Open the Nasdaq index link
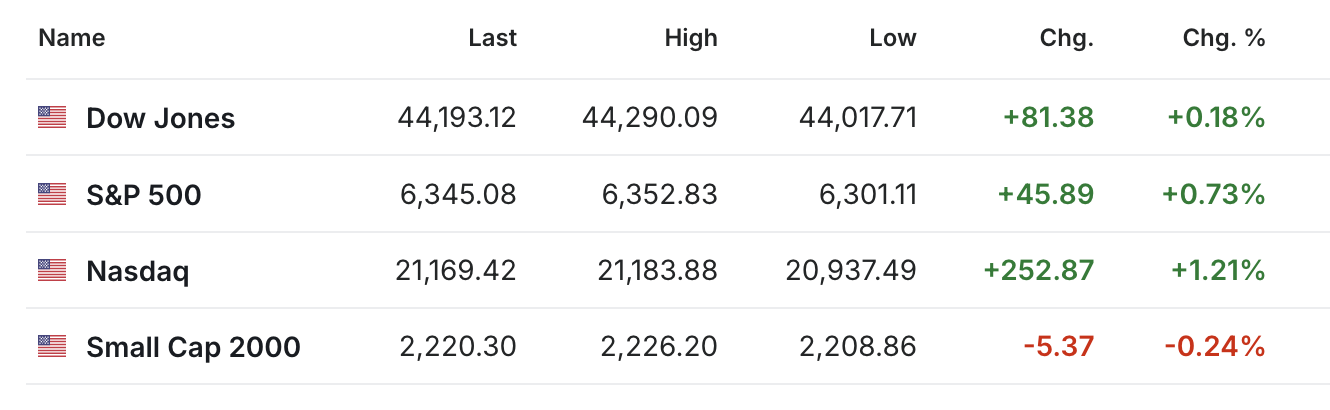This screenshot has width=1330, height=410. tap(138, 271)
